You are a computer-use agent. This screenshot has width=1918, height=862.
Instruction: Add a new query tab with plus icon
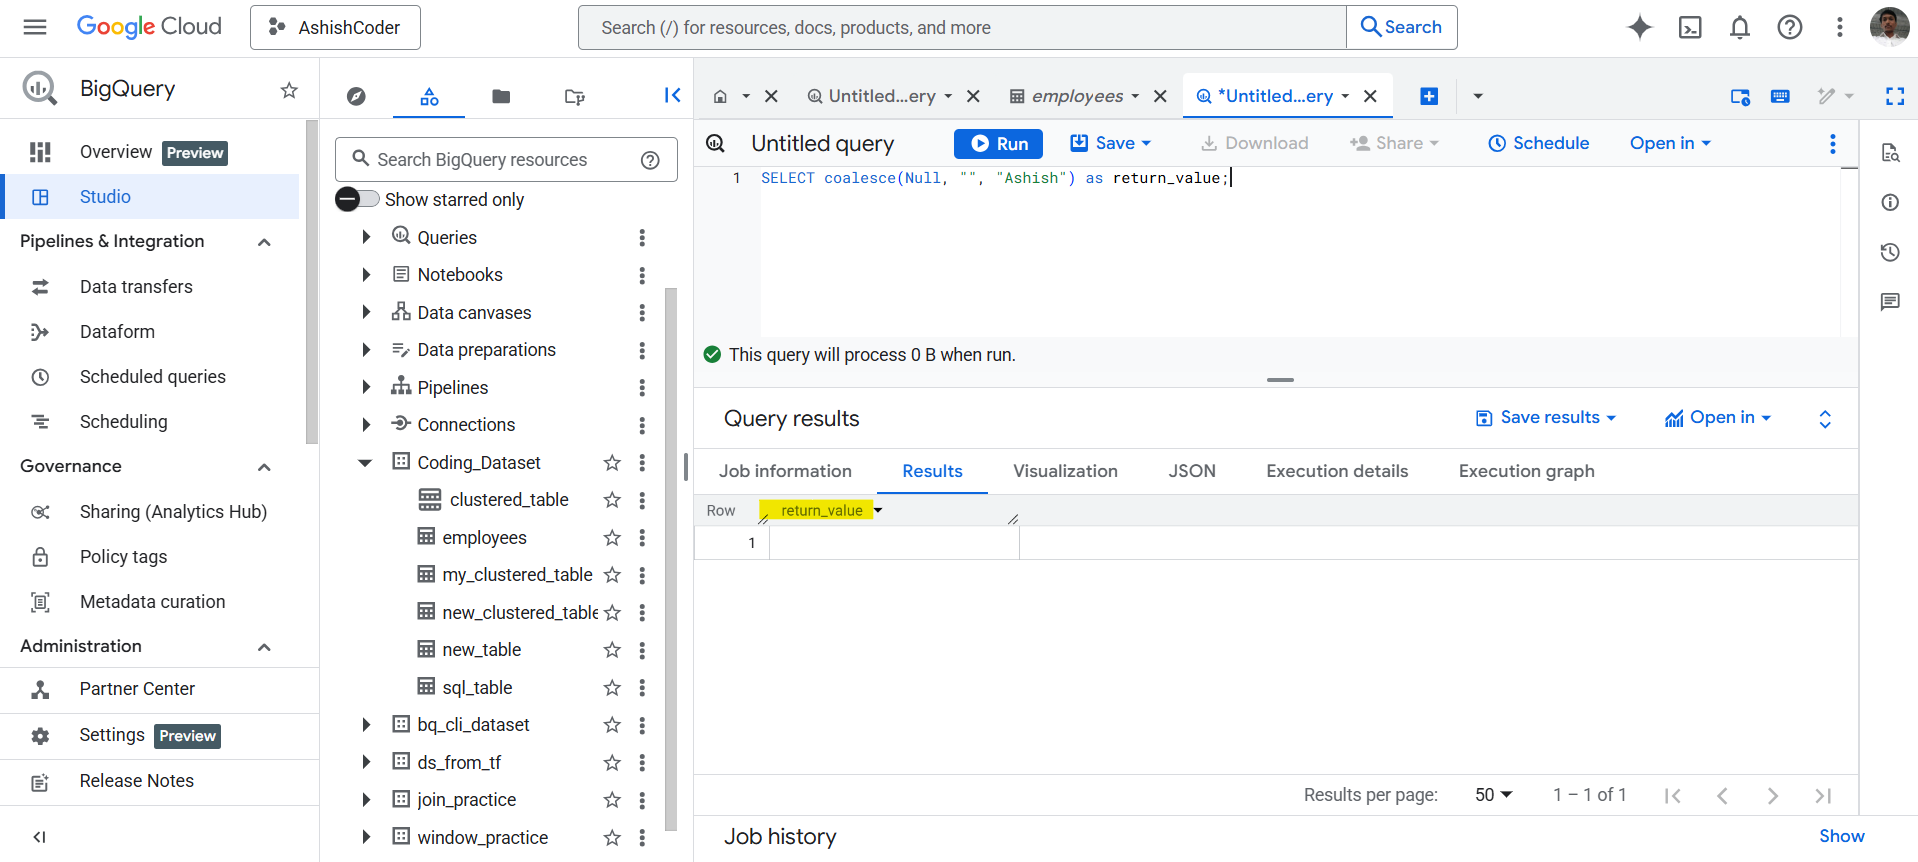pyautogui.click(x=1429, y=96)
